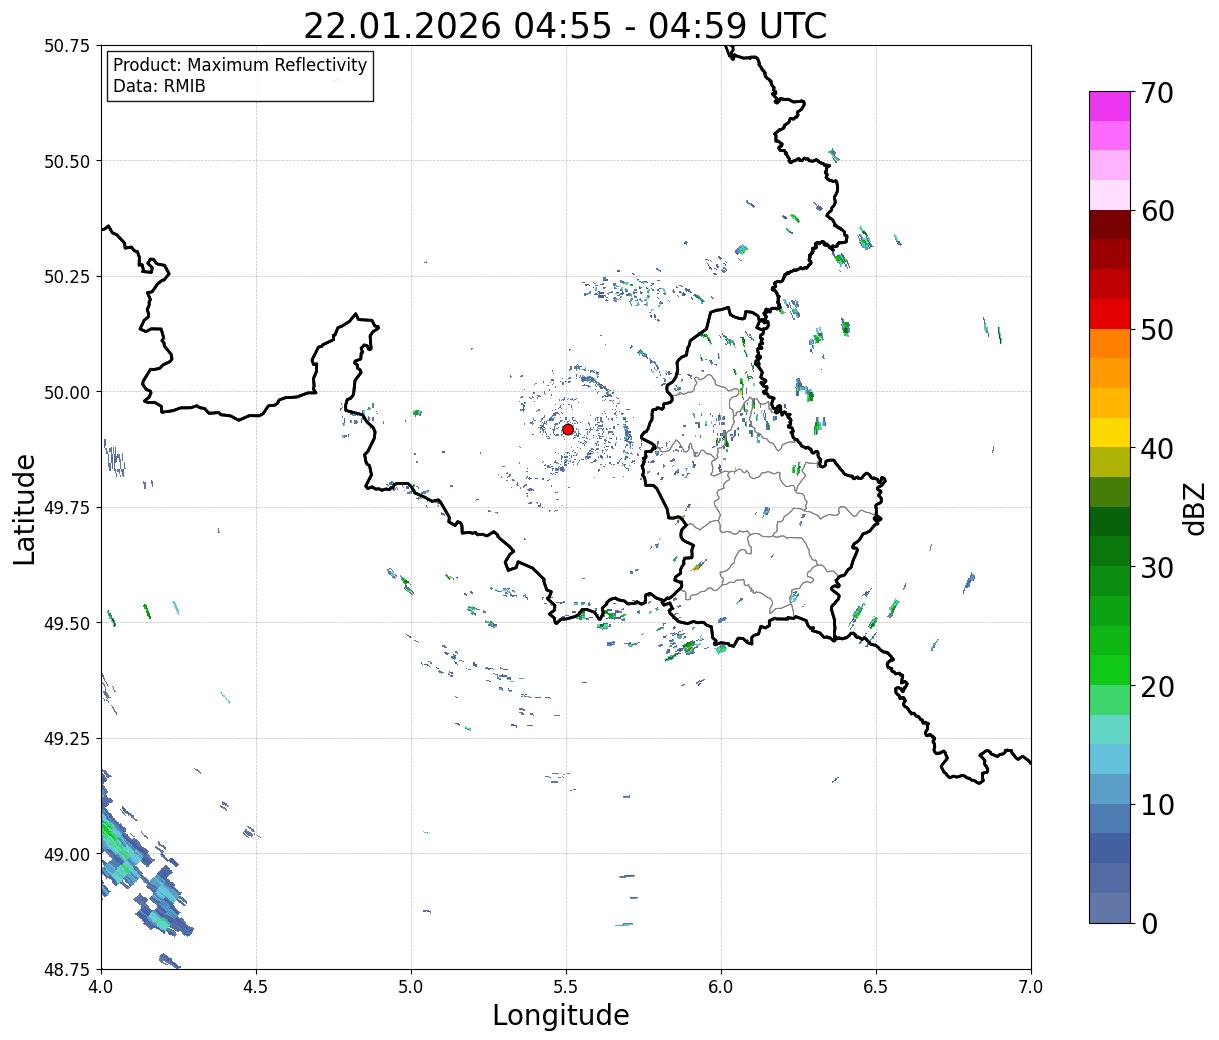
Task: Click the red radar station marker
Action: (568, 429)
